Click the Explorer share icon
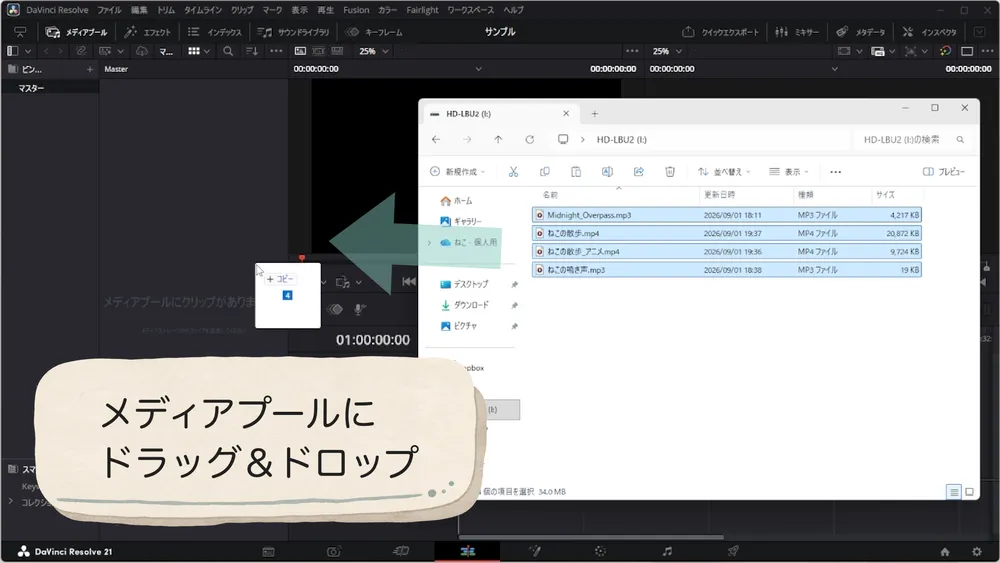1000x563 pixels. pos(638,172)
